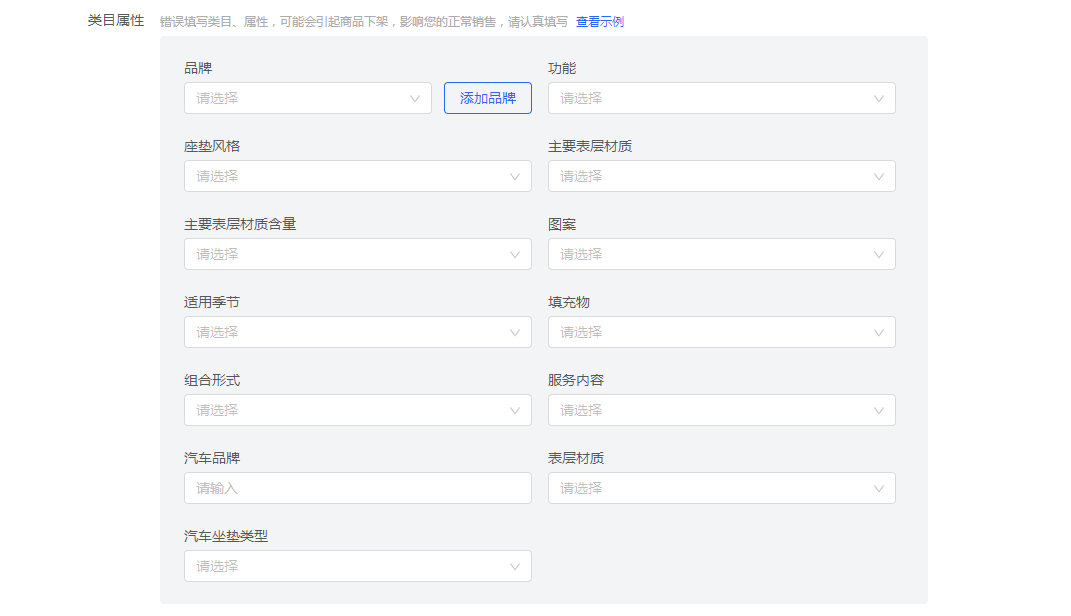Click the chevron arrow in 功能 field
1071x616 pixels.
pyautogui.click(x=879, y=98)
